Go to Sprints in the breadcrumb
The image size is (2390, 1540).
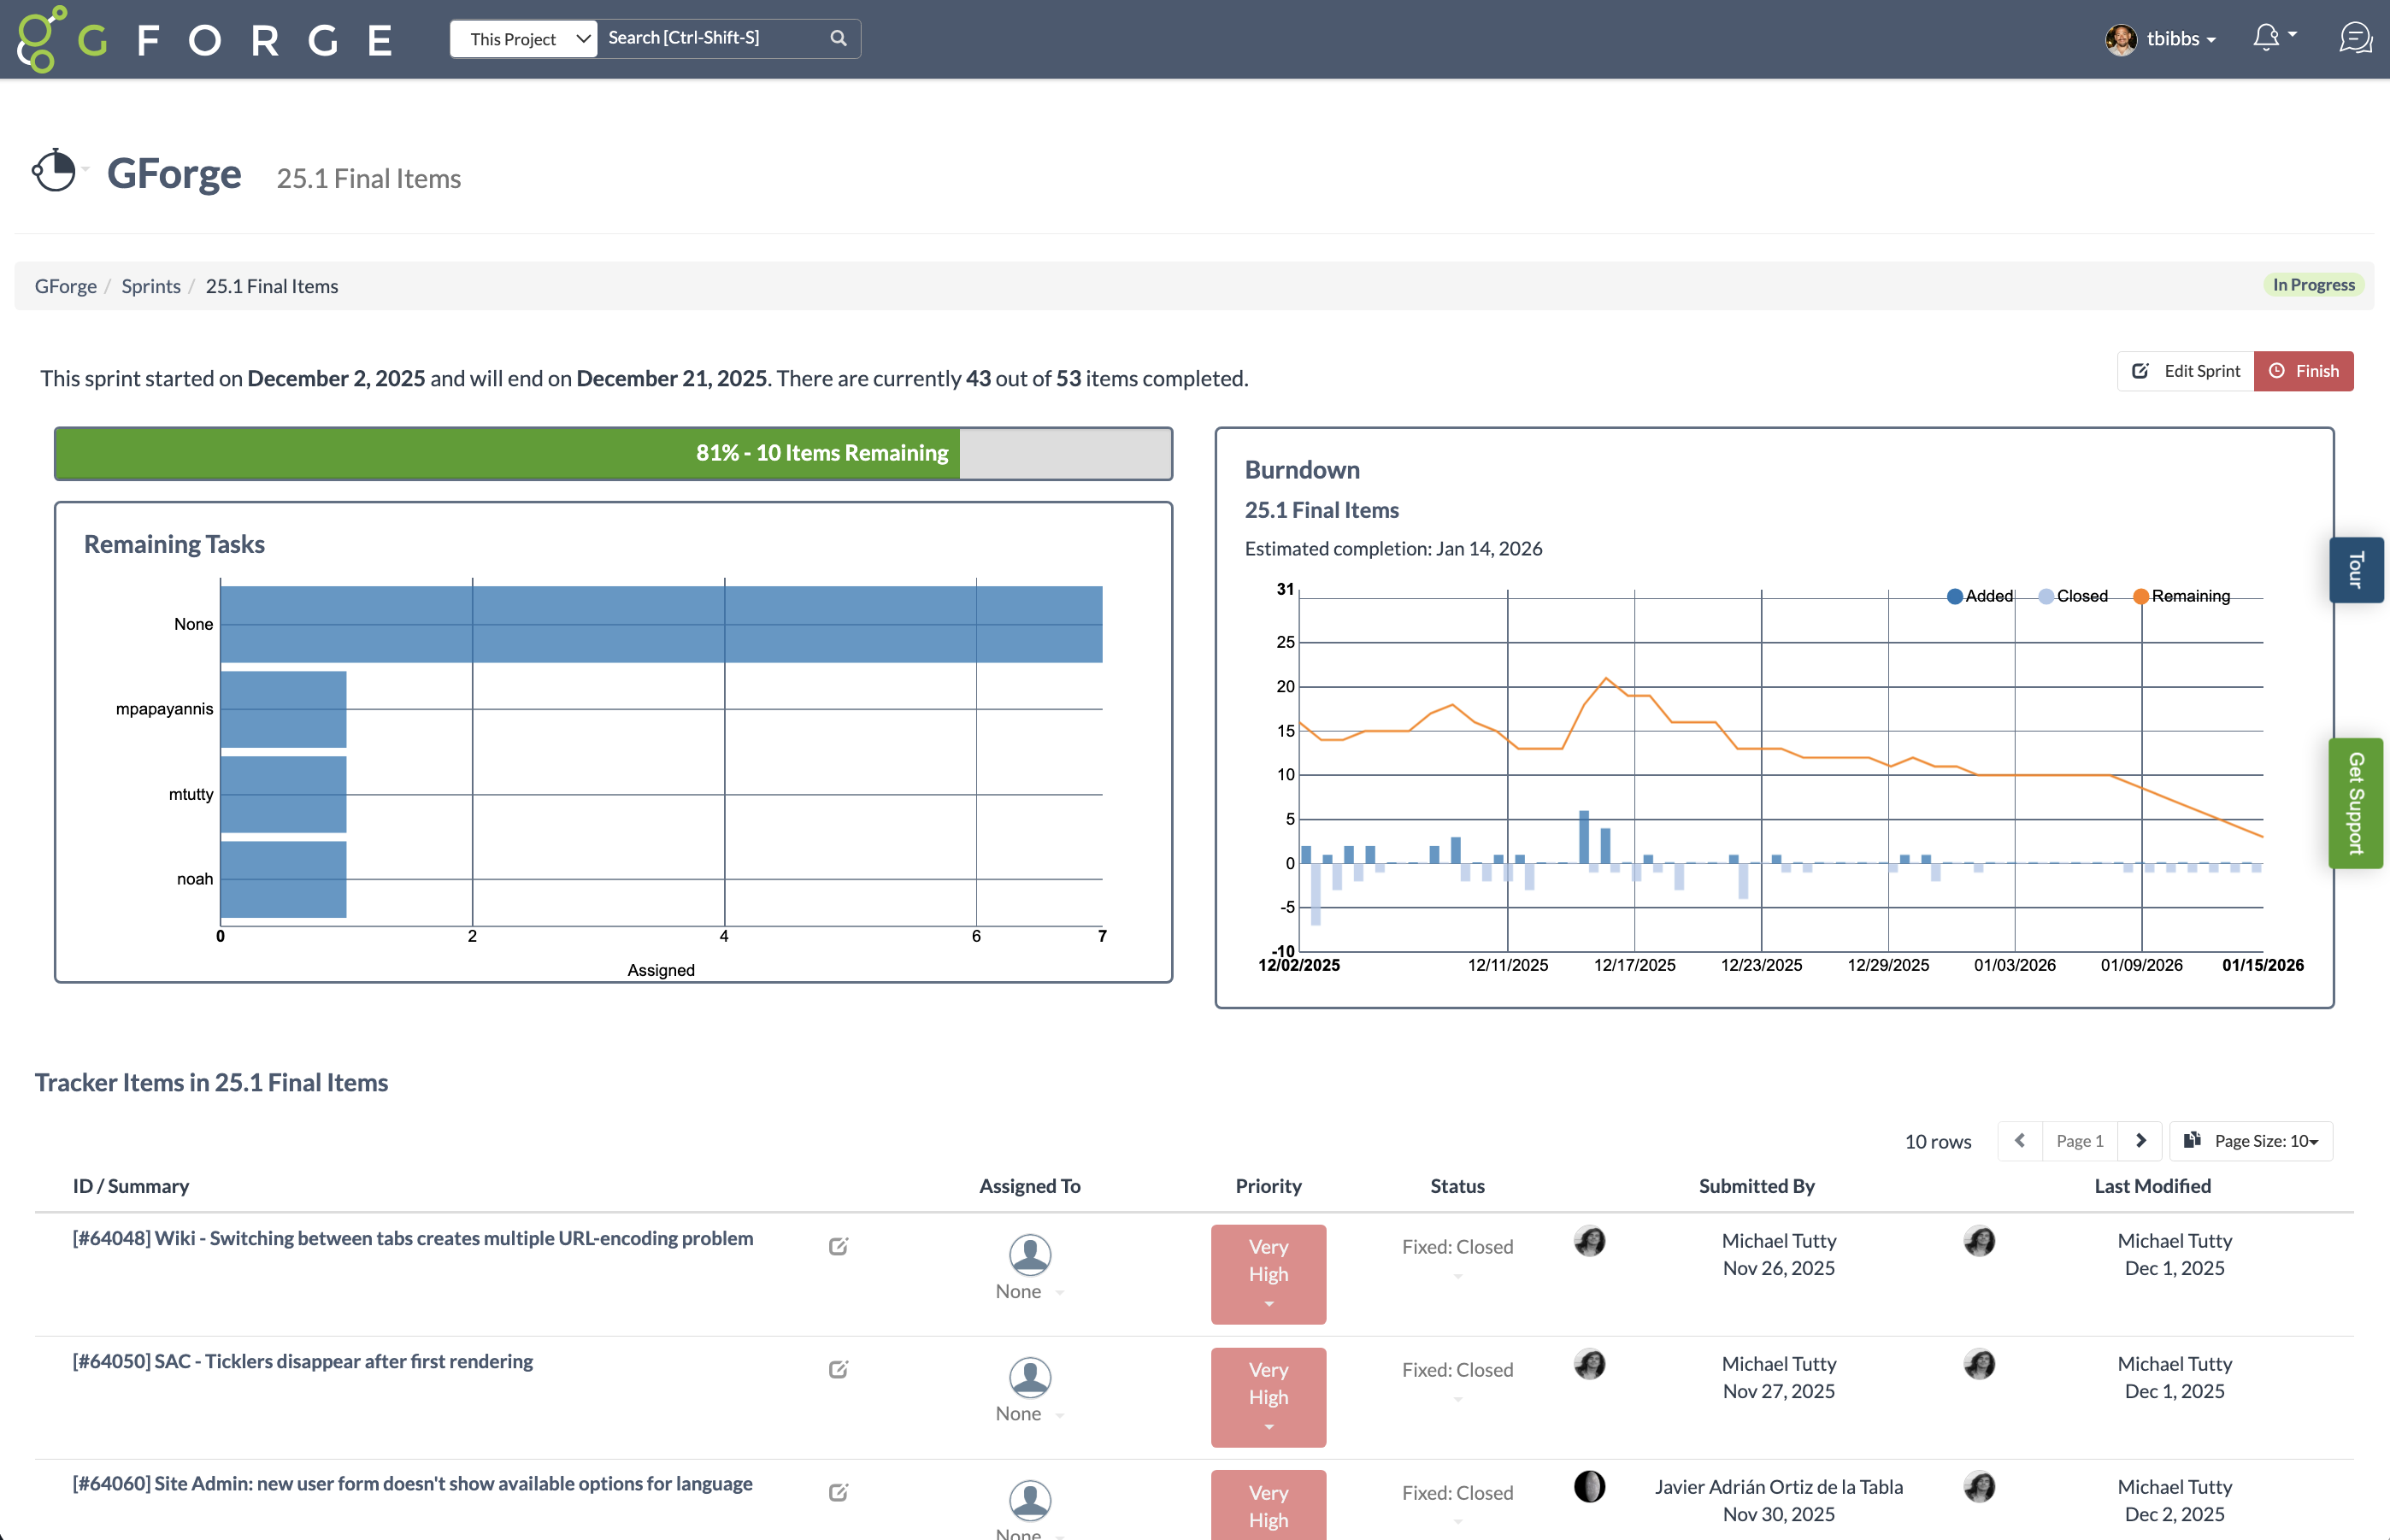click(x=151, y=286)
